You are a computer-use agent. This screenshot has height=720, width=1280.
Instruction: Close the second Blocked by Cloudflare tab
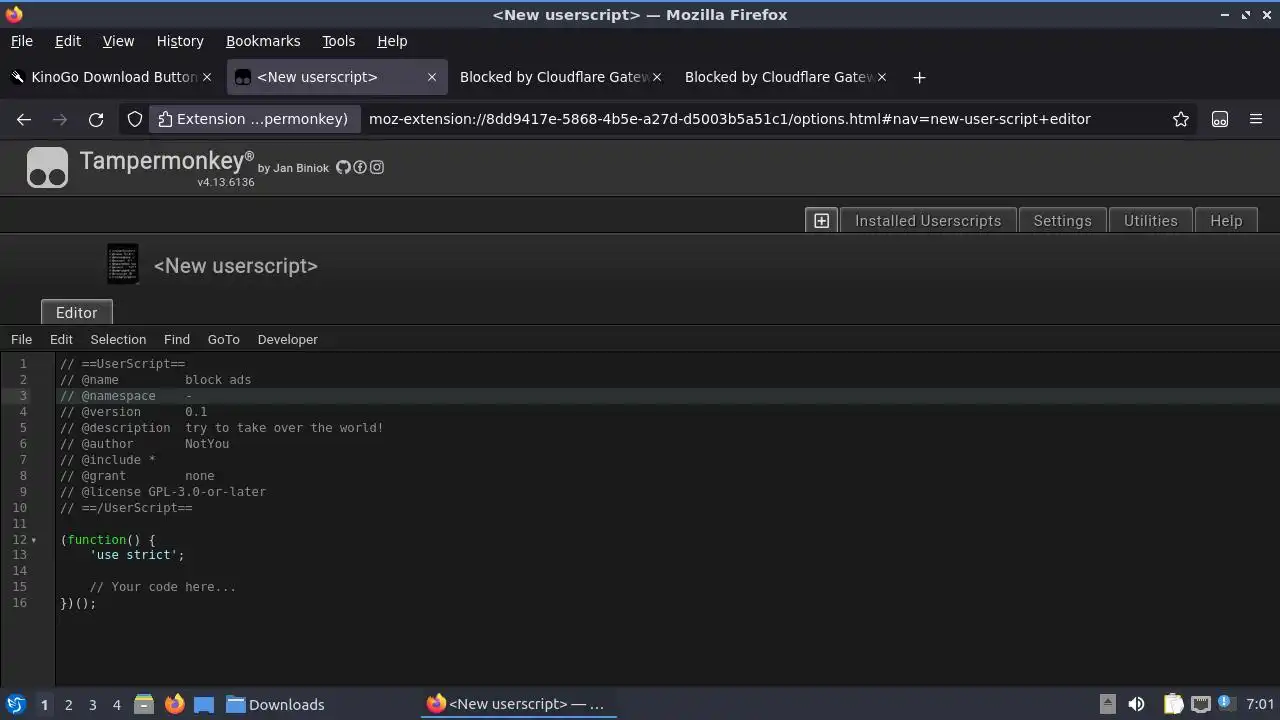(882, 77)
